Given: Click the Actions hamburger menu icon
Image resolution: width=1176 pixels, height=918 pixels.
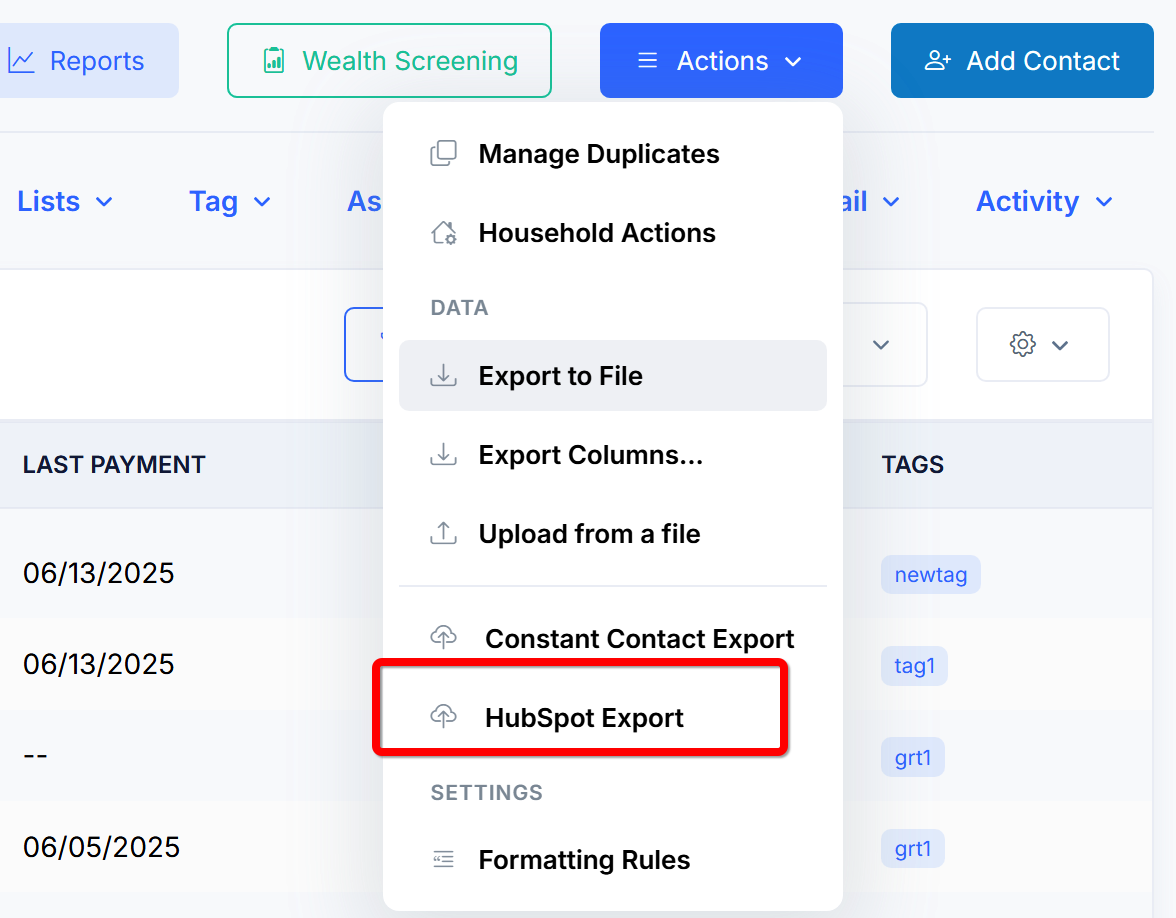Looking at the screenshot, I should [x=647, y=60].
